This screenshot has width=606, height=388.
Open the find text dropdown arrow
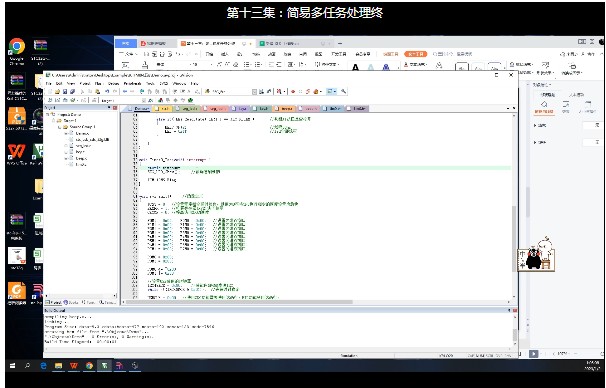click(x=255, y=92)
